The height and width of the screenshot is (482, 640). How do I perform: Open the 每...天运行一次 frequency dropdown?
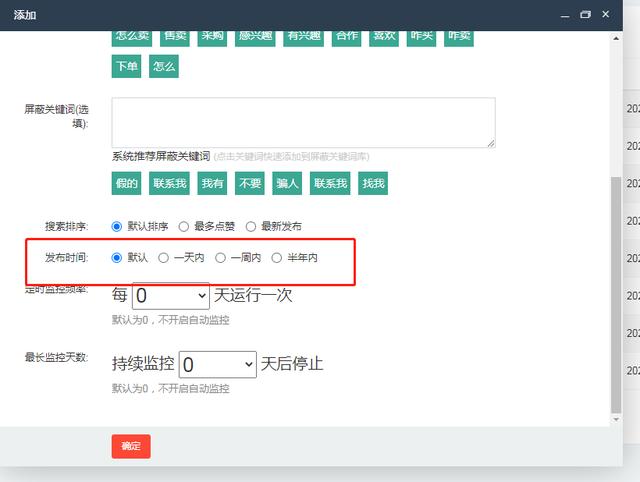point(171,295)
